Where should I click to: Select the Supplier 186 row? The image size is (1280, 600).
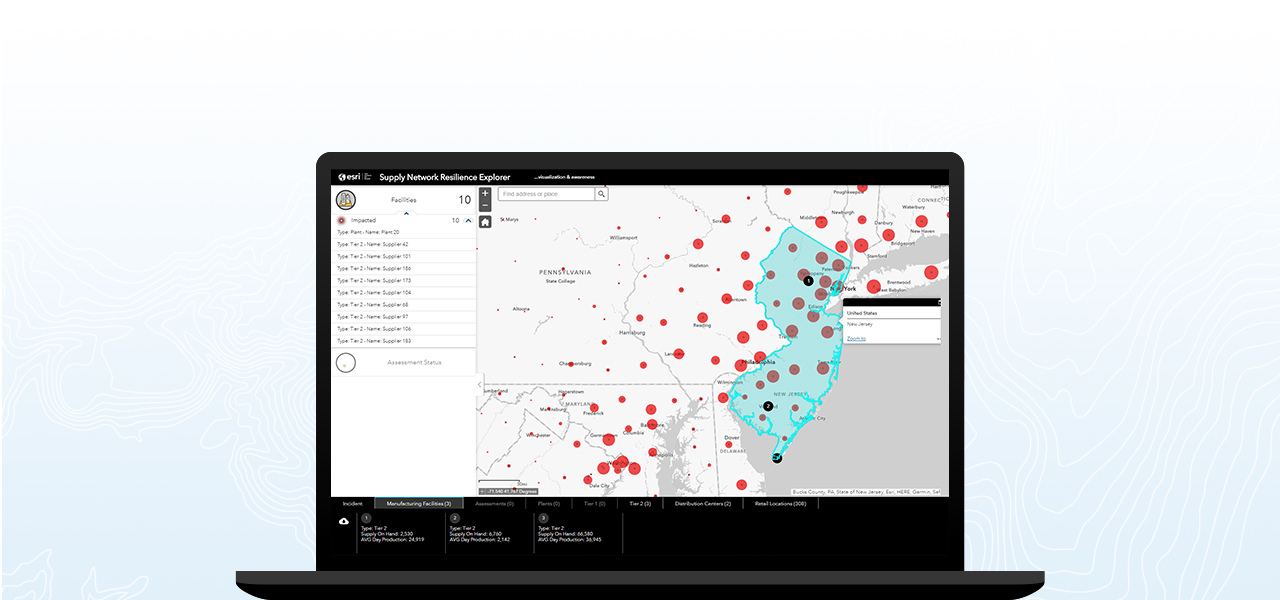click(404, 268)
